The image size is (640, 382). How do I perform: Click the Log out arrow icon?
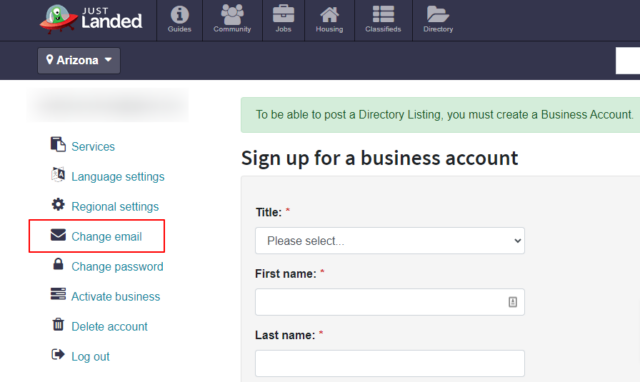tap(58, 354)
